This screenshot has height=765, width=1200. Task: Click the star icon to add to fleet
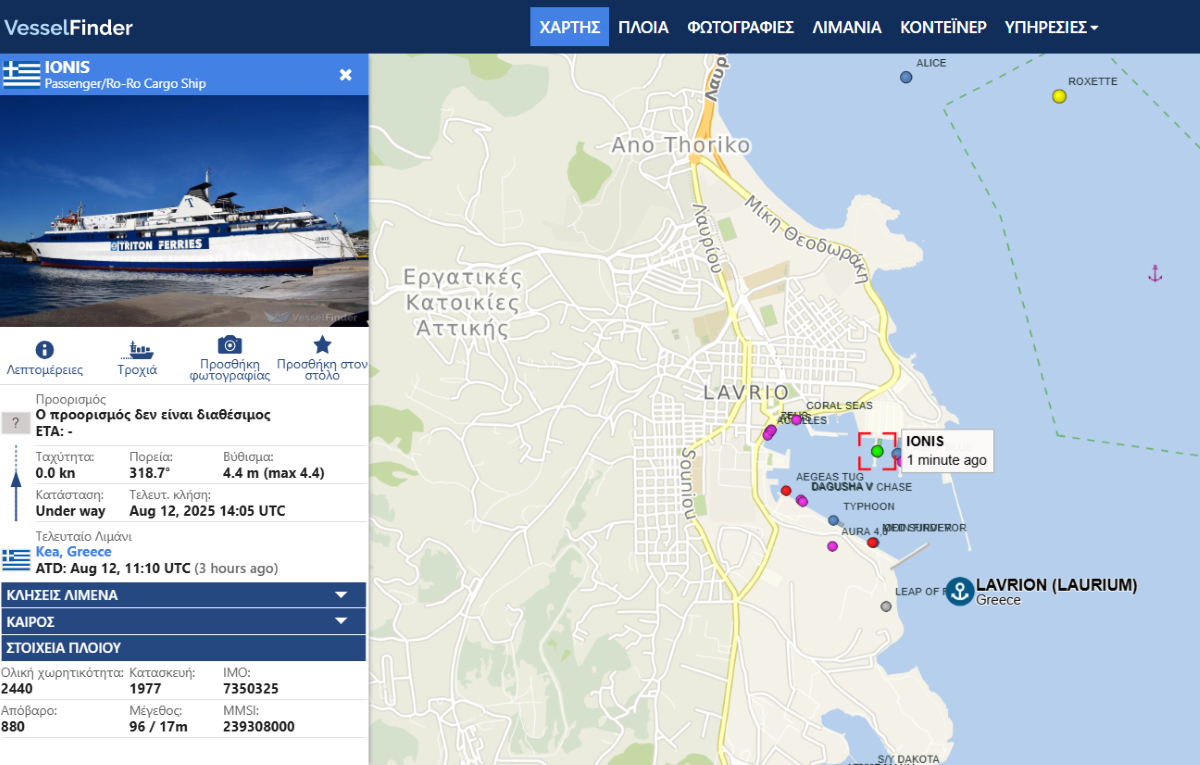[322, 345]
